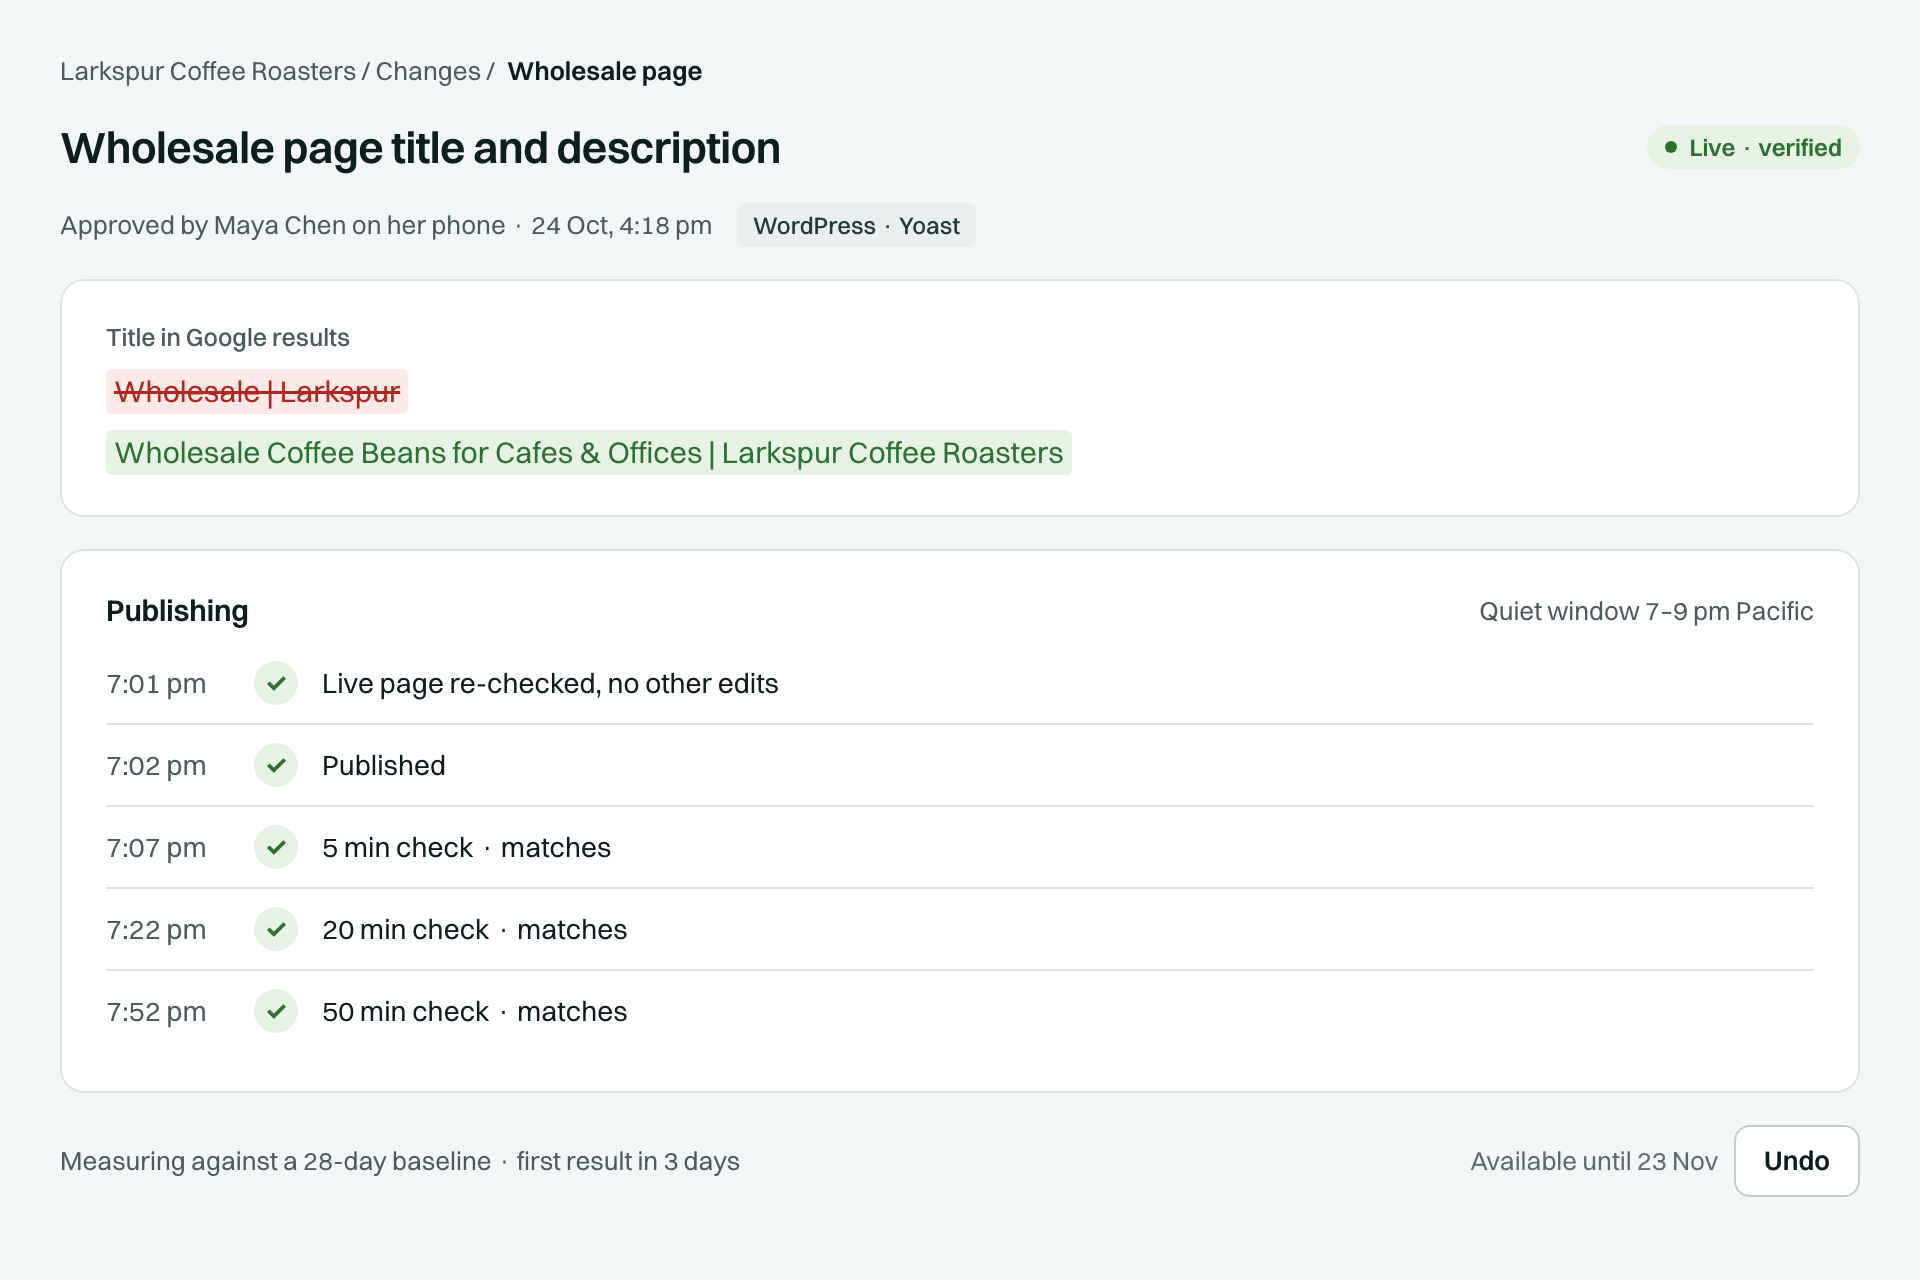Click '20 min check · matches' text
This screenshot has width=1920, height=1280.
475,930
